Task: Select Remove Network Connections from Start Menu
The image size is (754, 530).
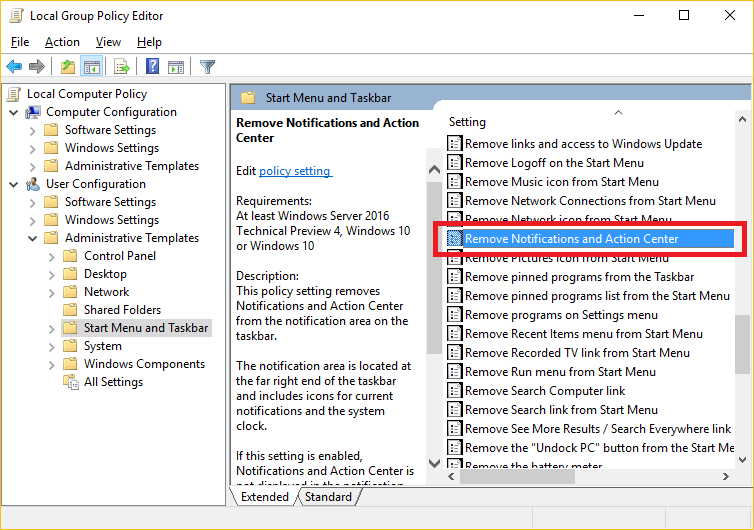Action: pos(590,201)
